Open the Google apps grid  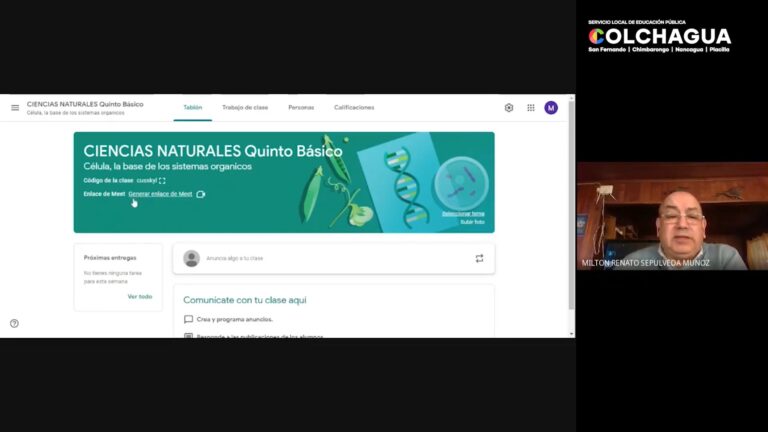pyautogui.click(x=530, y=108)
